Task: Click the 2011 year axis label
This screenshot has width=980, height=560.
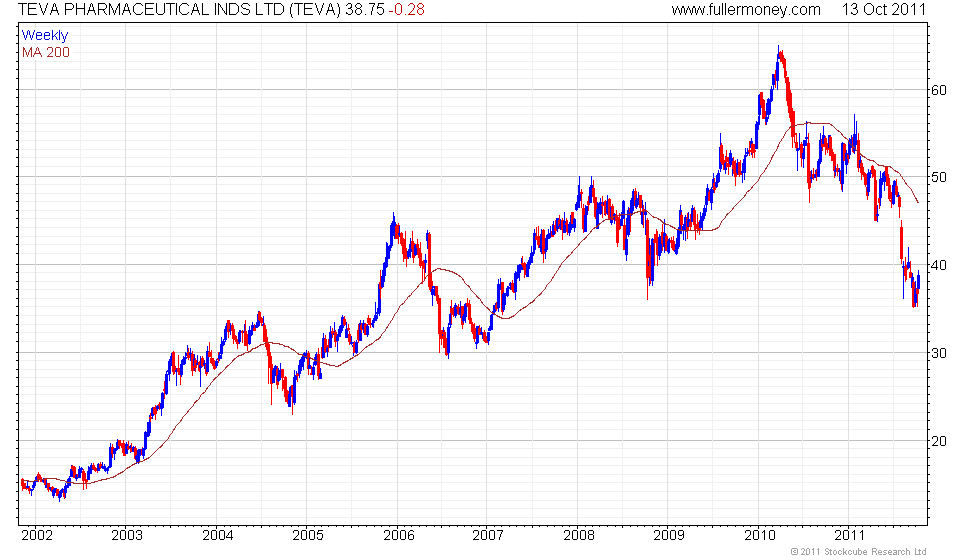Action: [x=849, y=535]
